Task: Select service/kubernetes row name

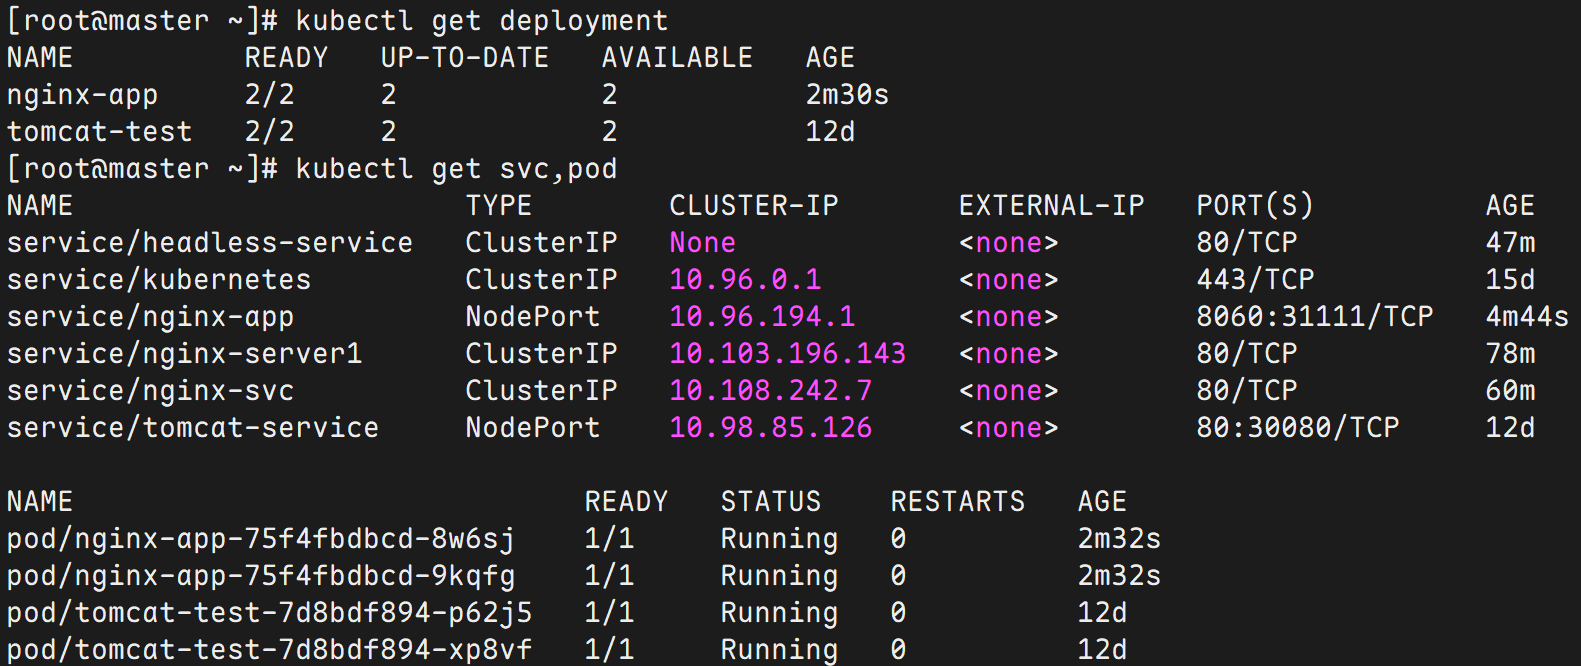Action: [x=159, y=280]
